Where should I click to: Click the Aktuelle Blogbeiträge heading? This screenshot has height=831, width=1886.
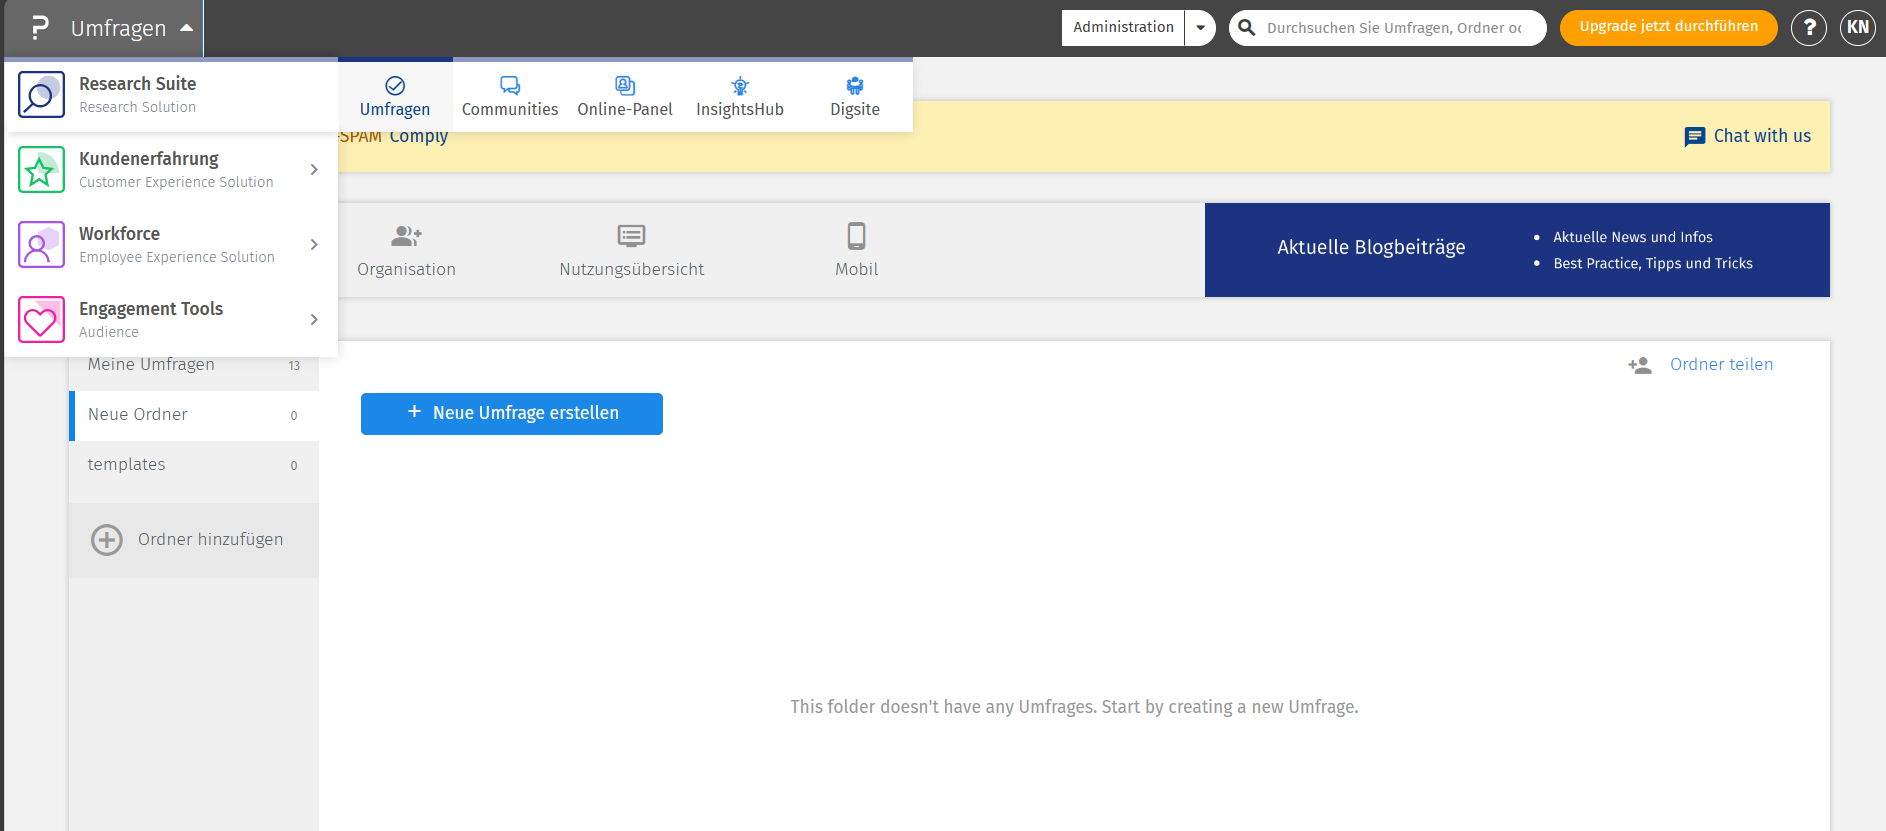pos(1371,247)
